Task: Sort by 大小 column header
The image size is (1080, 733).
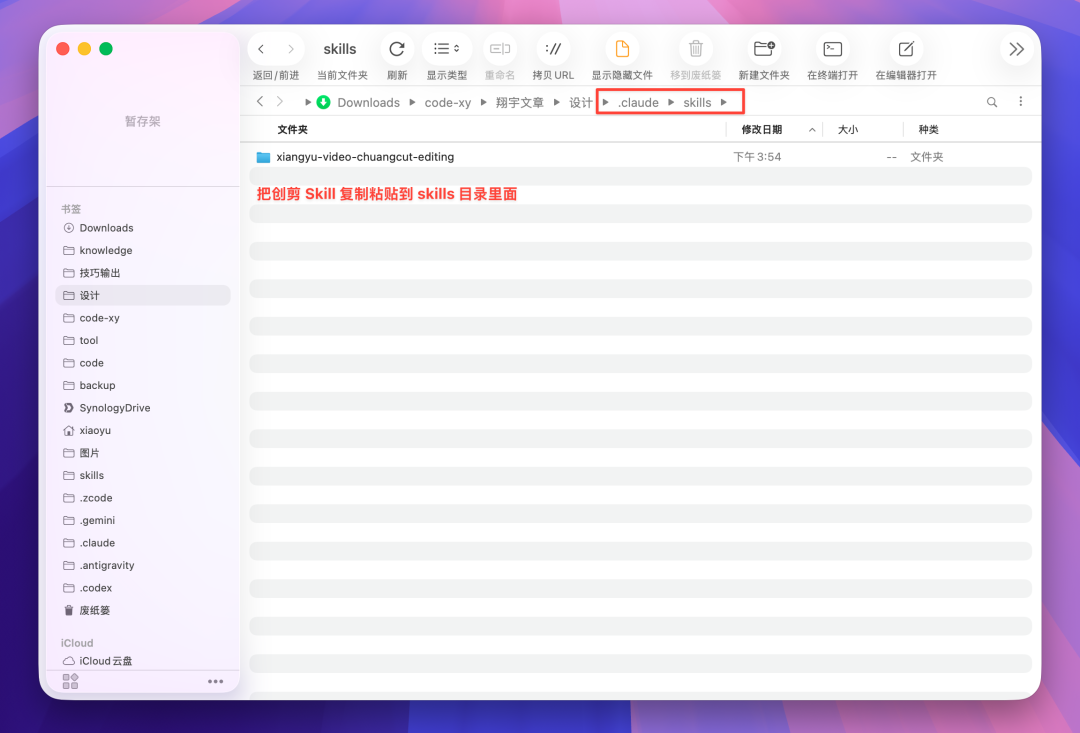Action: (x=848, y=130)
